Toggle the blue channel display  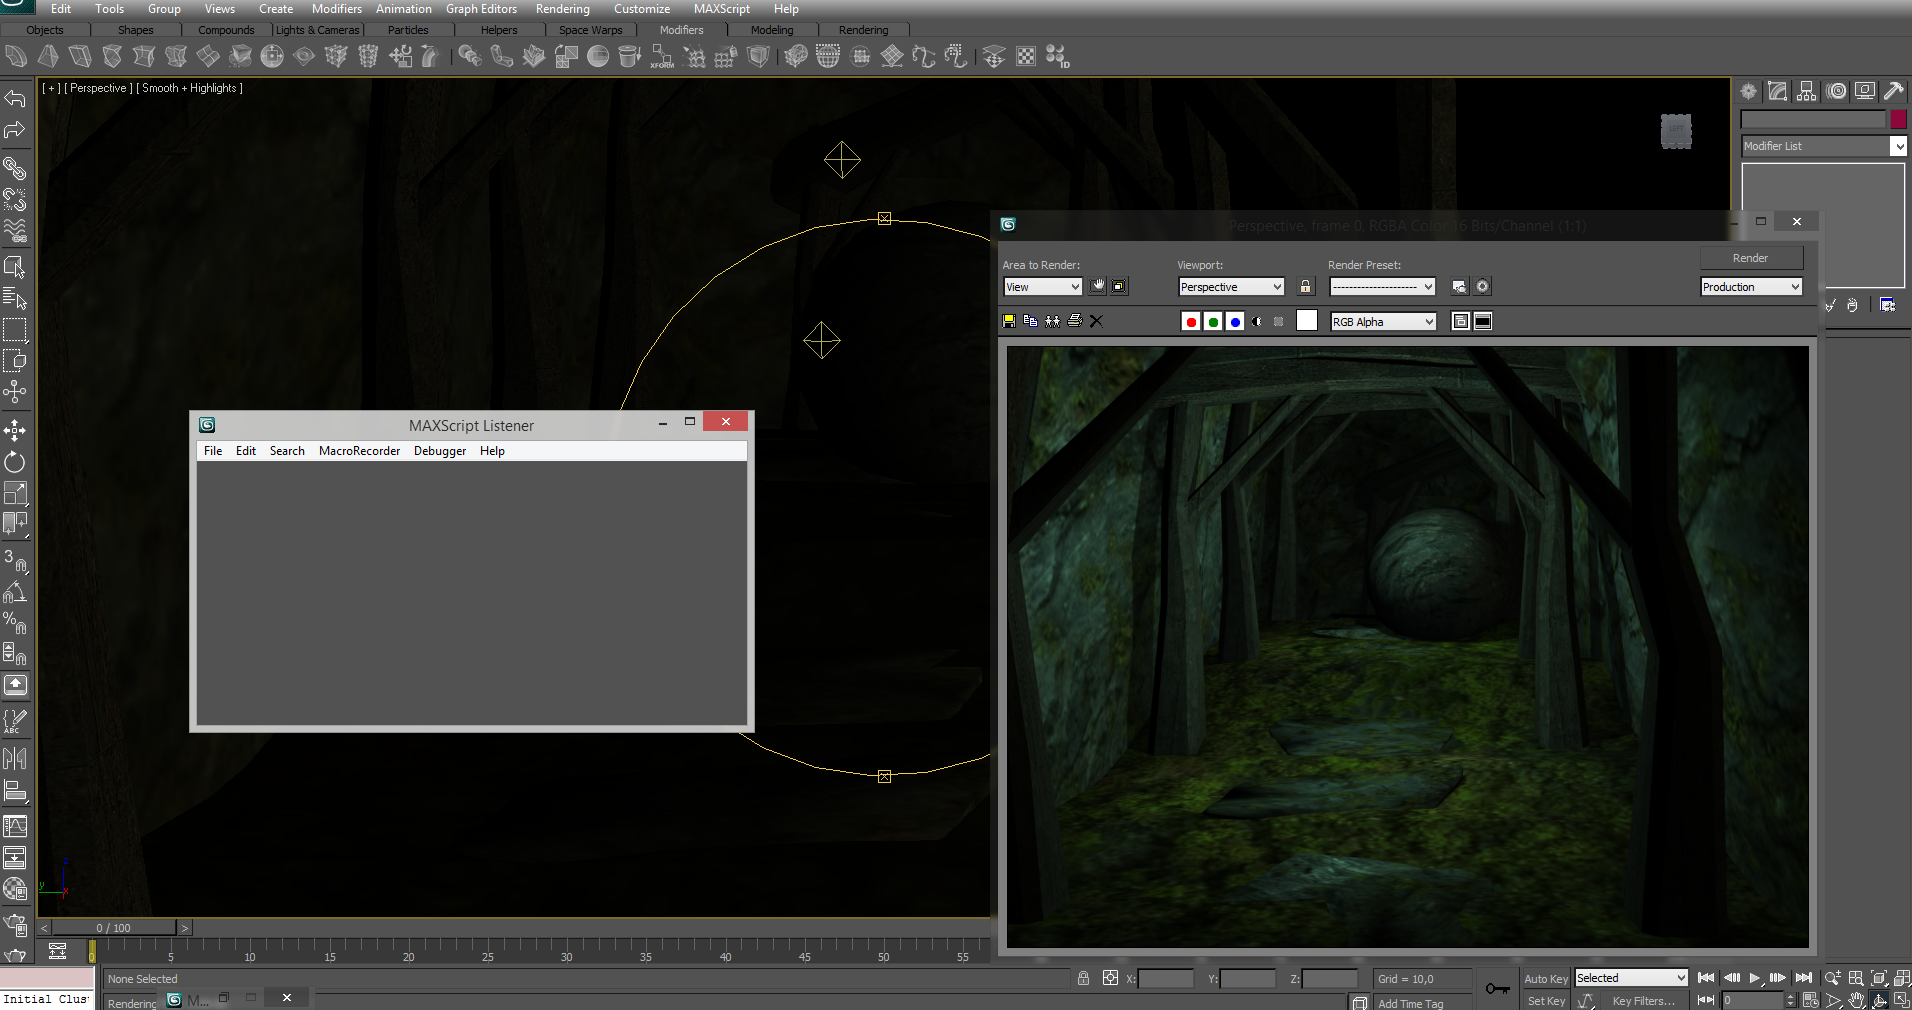click(1235, 322)
